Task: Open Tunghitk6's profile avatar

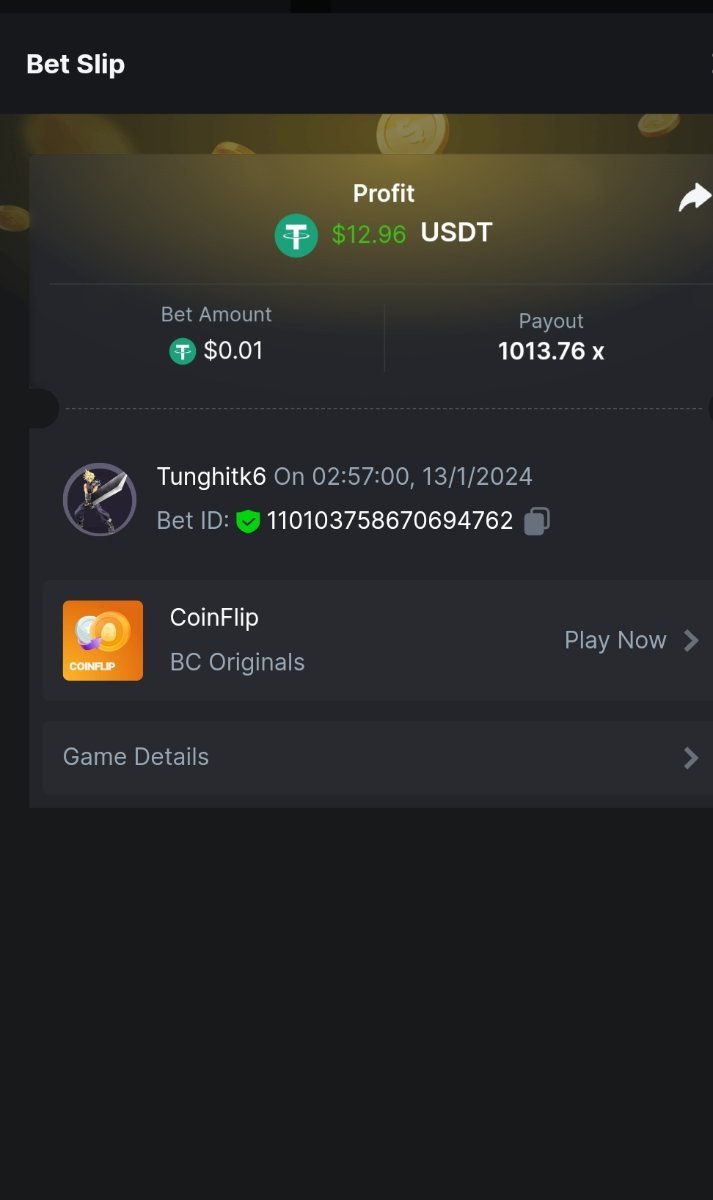Action: [99, 499]
